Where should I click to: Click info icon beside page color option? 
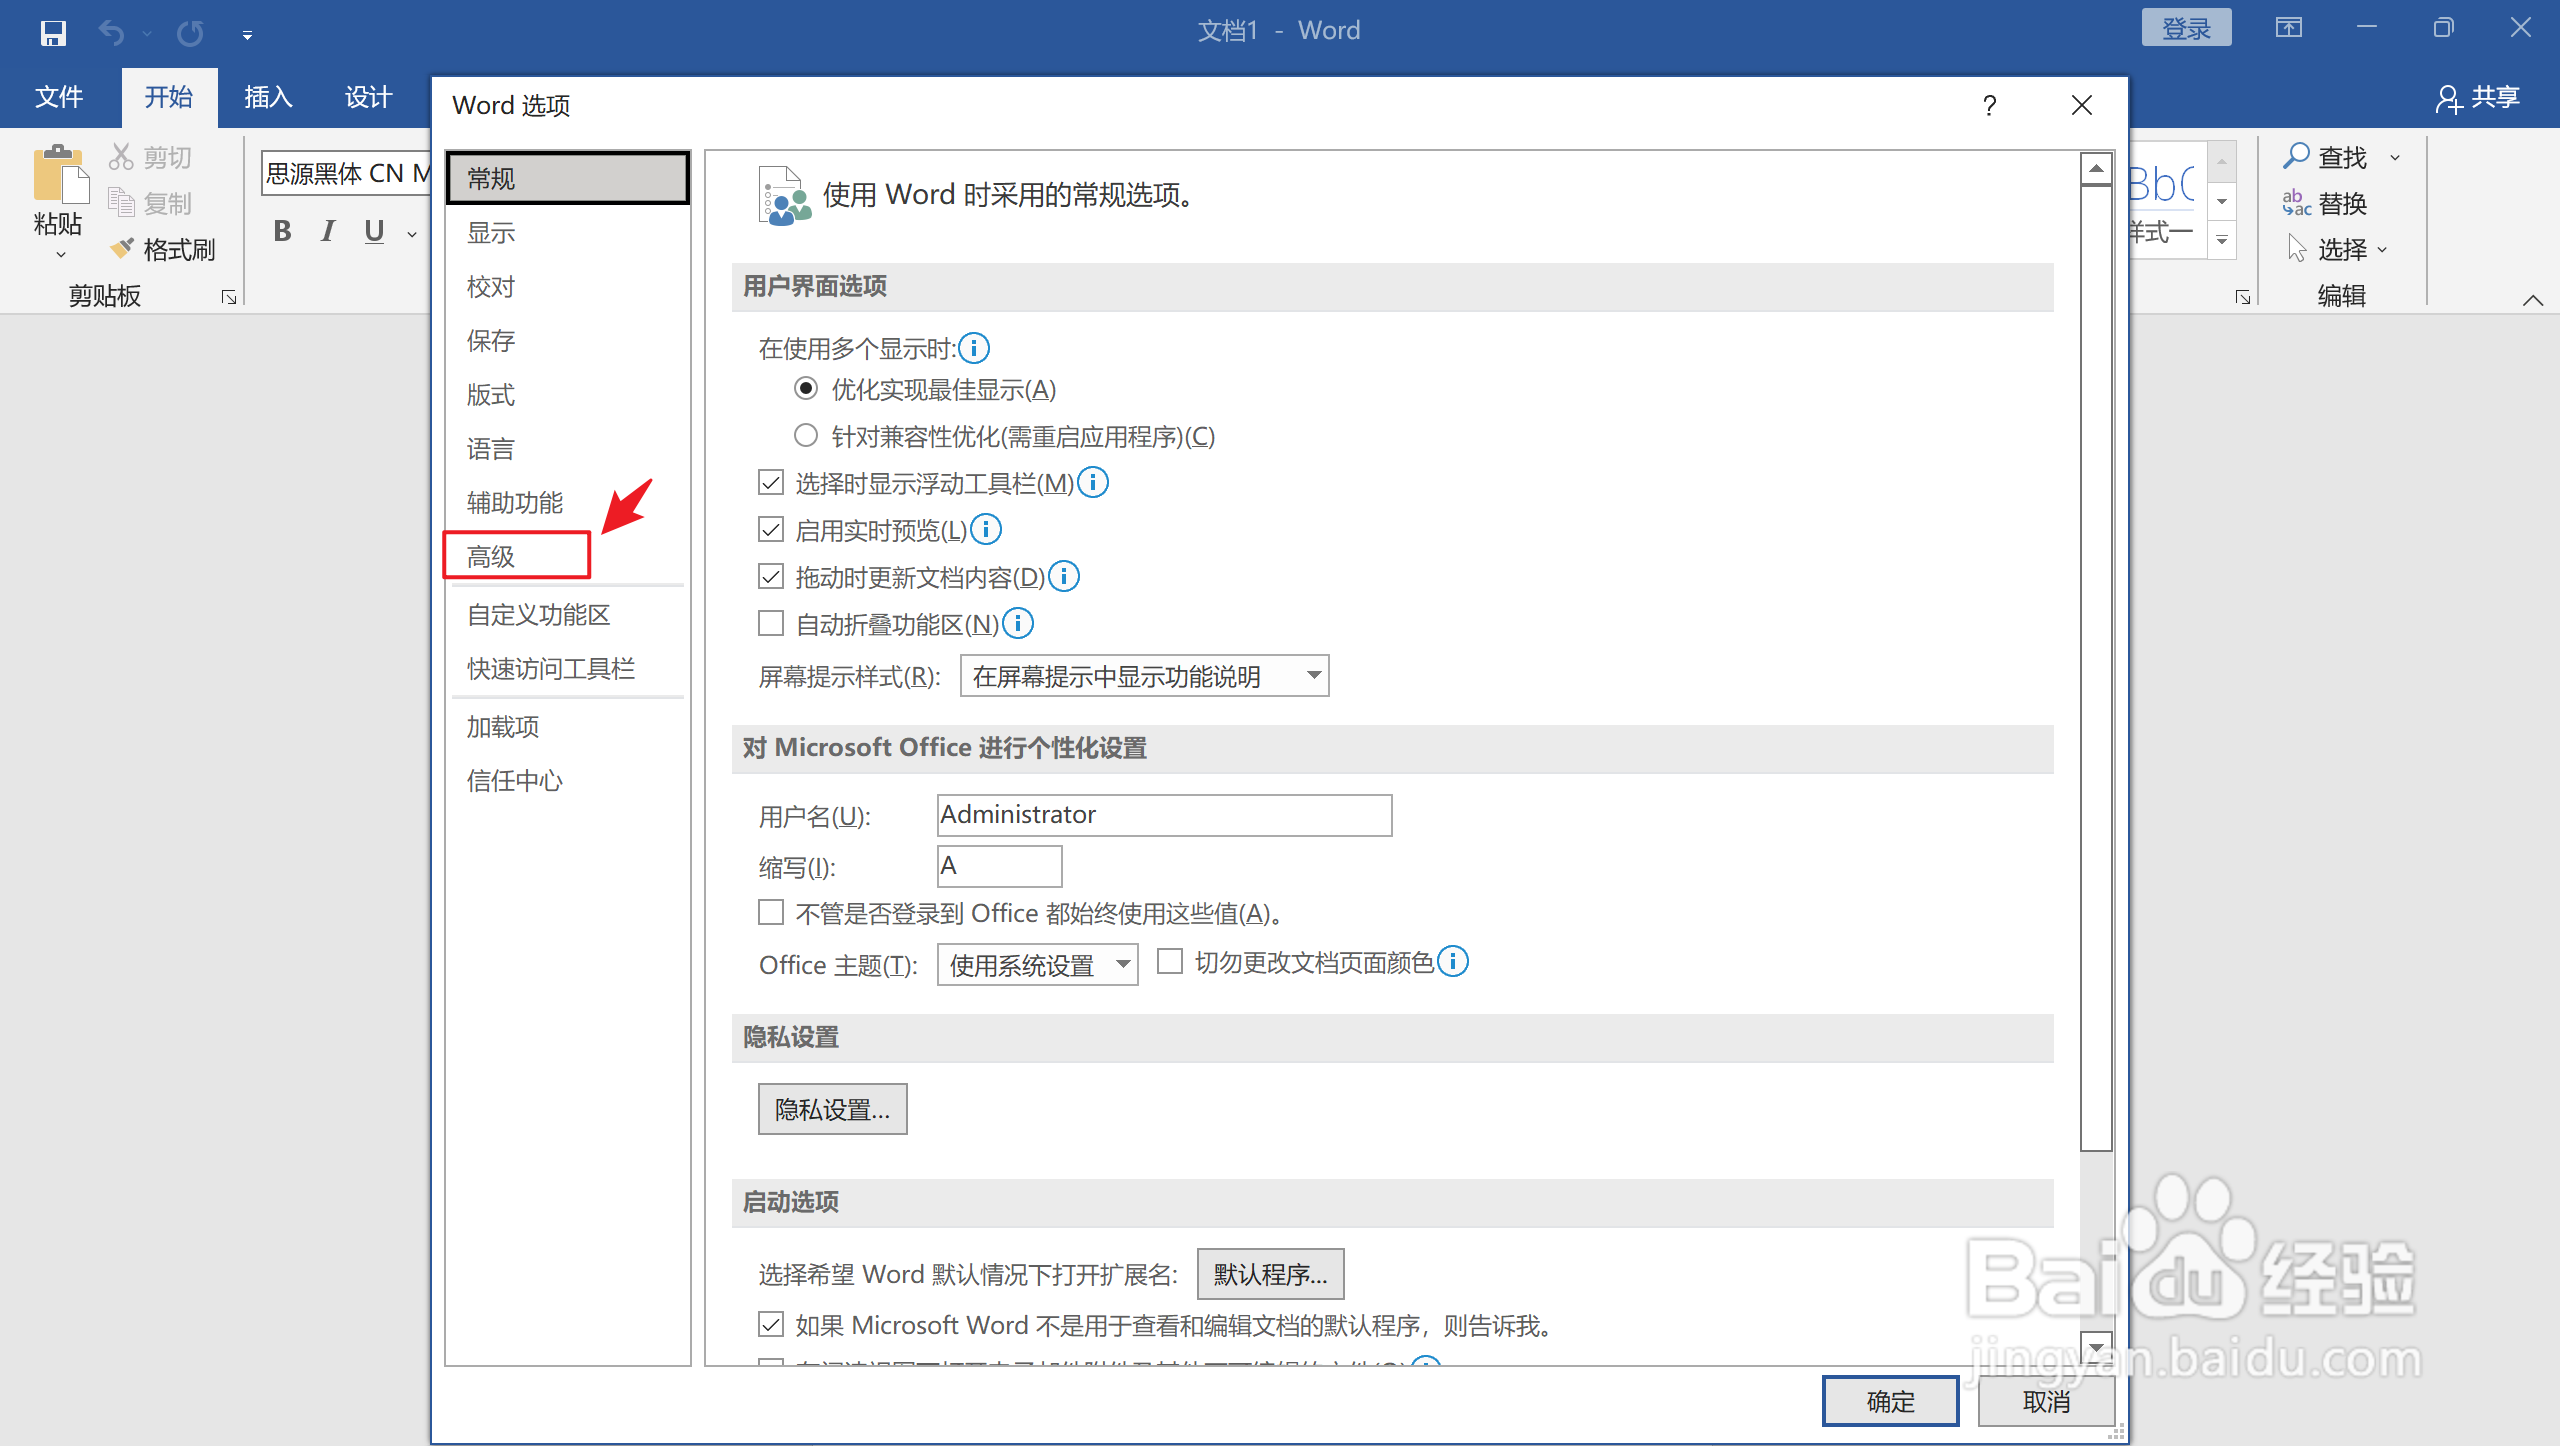(1453, 961)
